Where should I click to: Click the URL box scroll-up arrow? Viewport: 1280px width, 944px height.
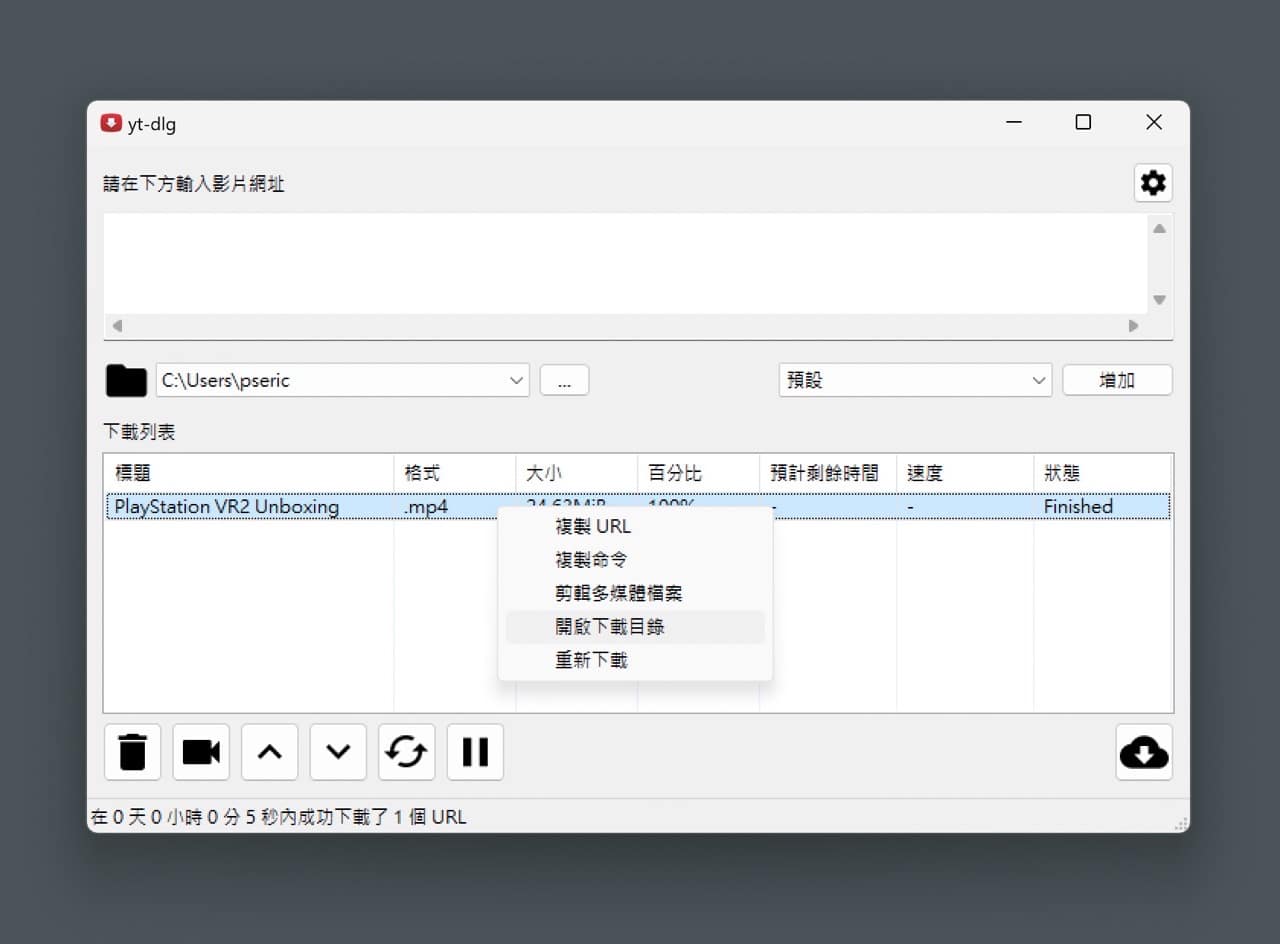click(x=1159, y=228)
